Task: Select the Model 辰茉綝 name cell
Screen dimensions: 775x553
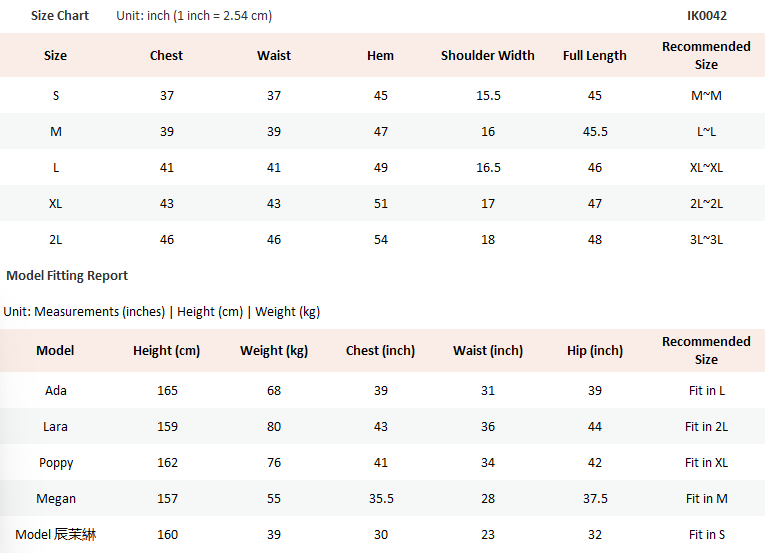Action: pyautogui.click(x=56, y=535)
